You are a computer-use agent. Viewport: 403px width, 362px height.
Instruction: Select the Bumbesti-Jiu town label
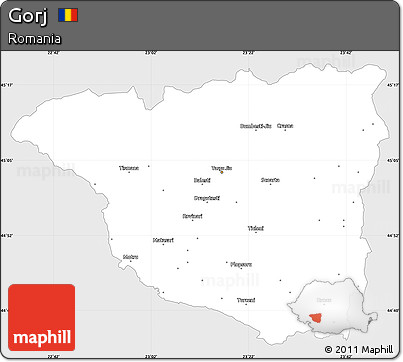(256, 126)
